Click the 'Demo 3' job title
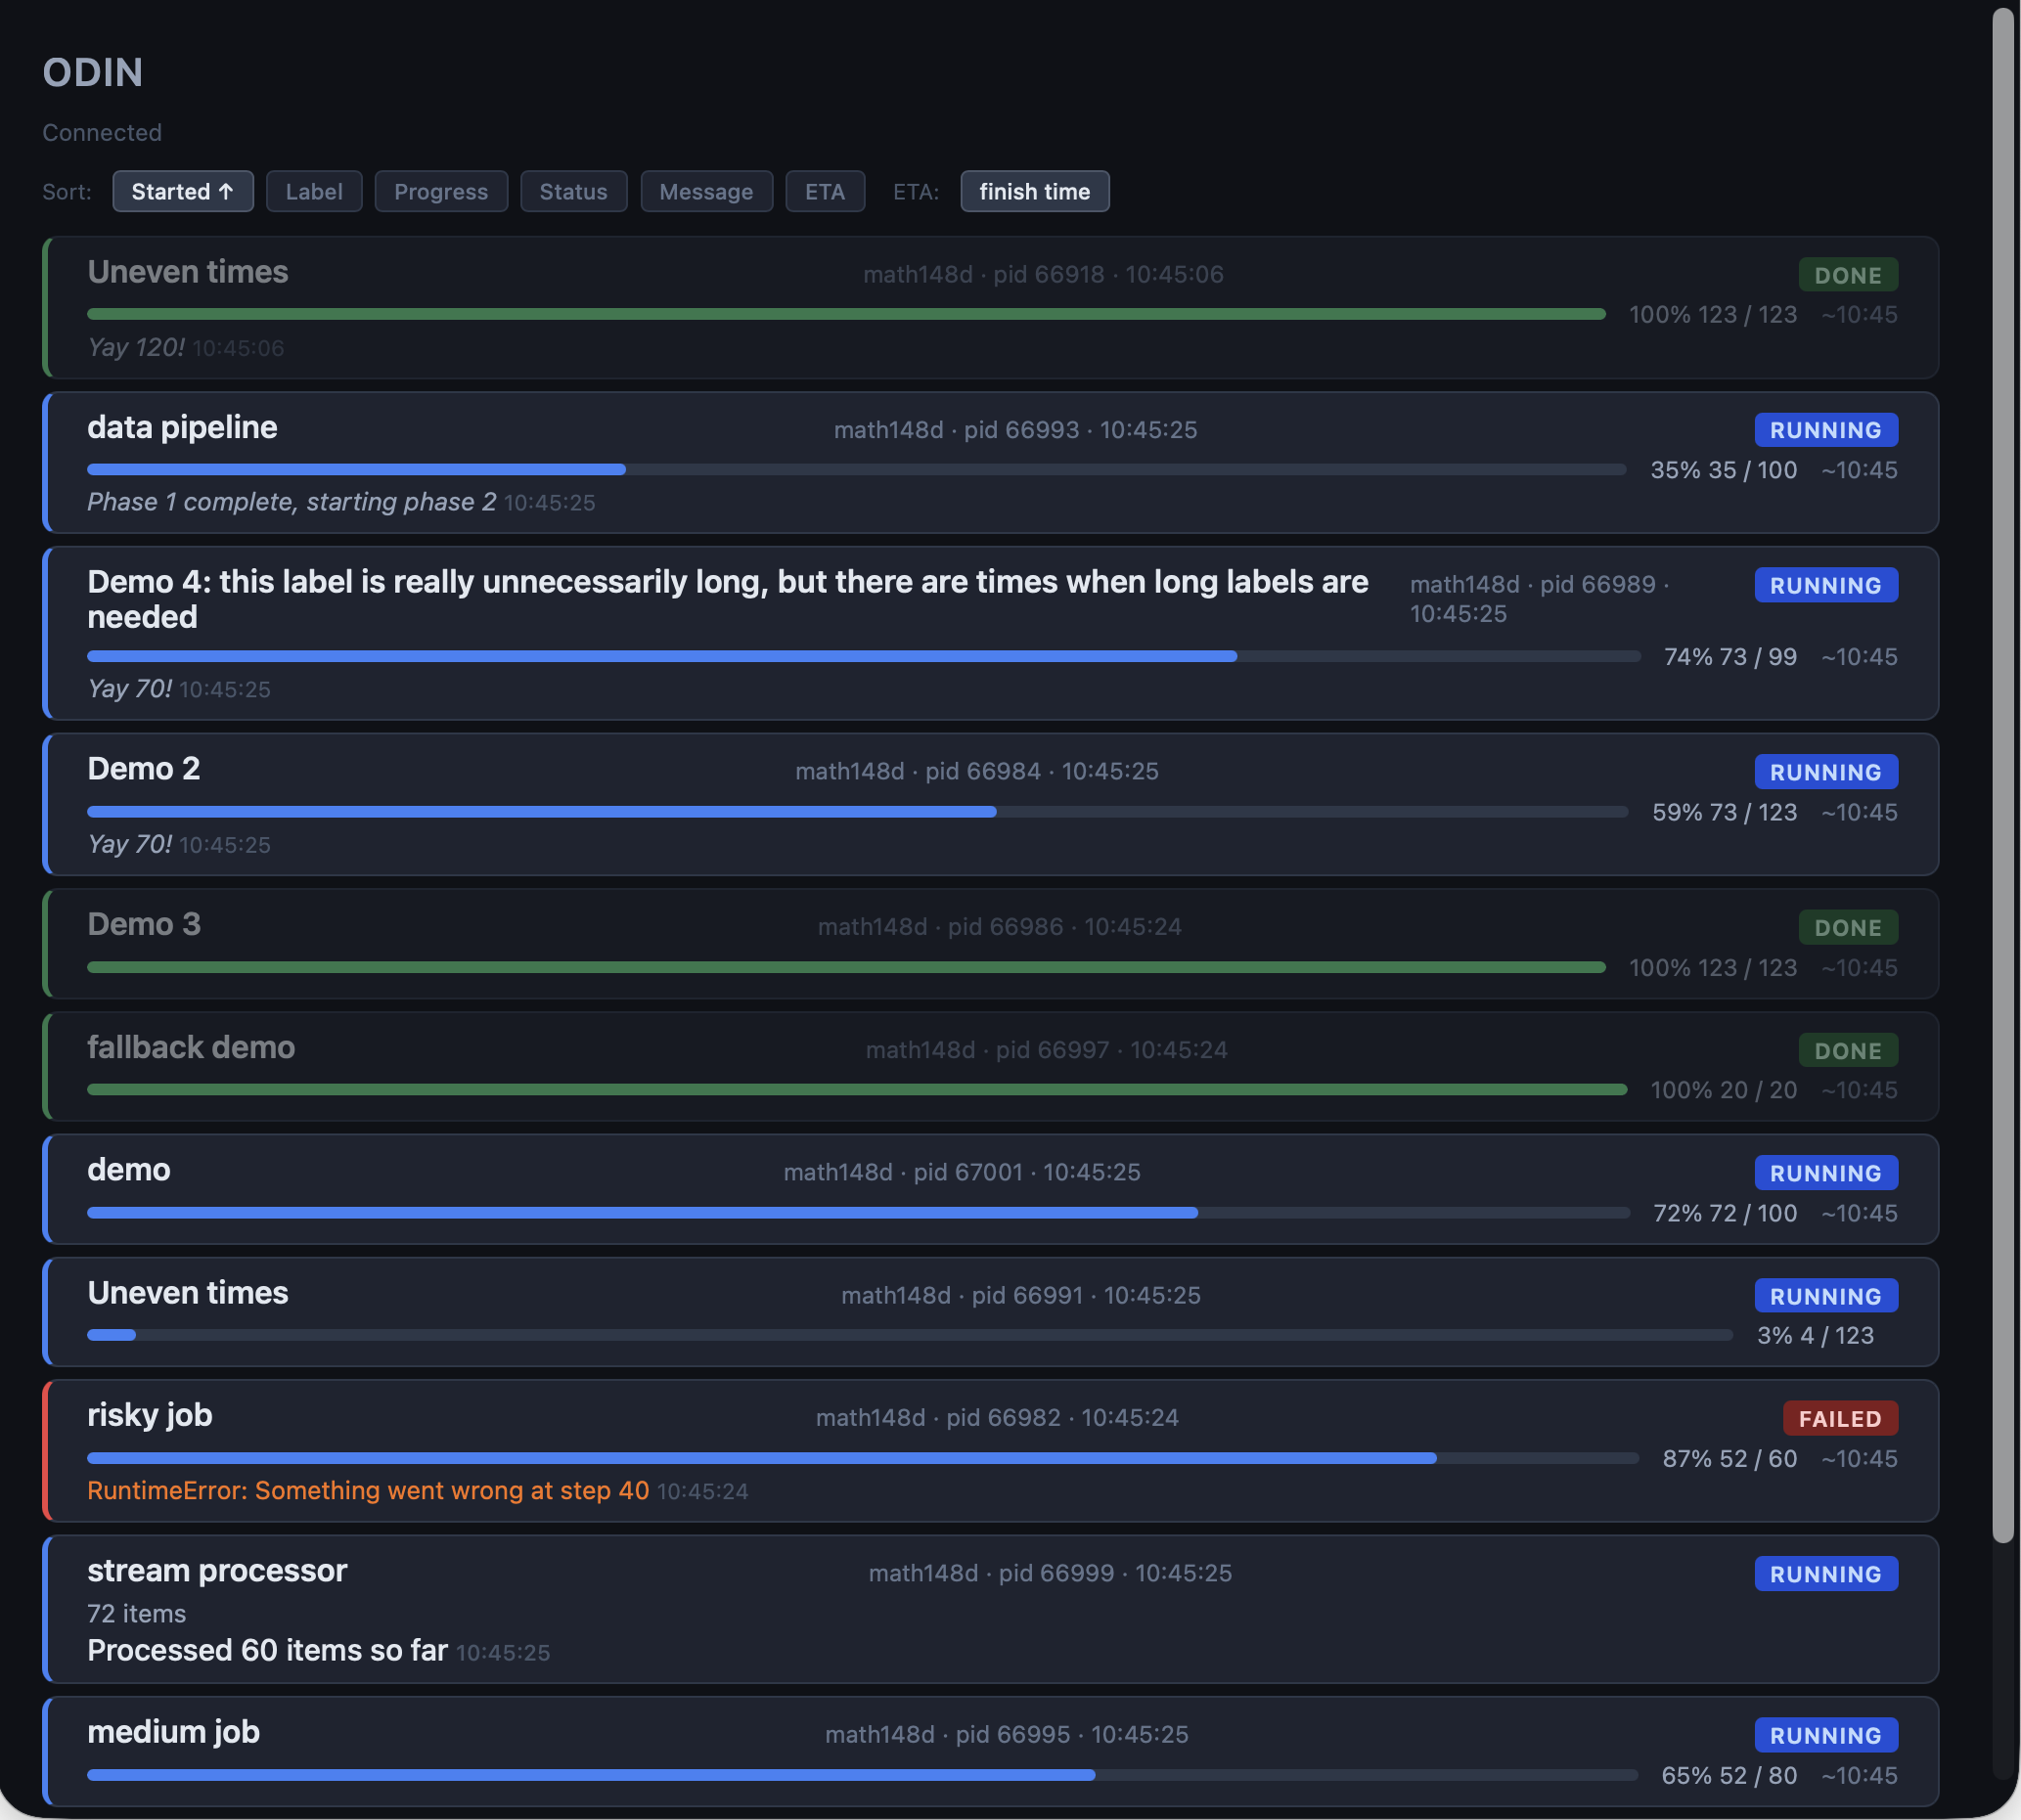 click(144, 924)
